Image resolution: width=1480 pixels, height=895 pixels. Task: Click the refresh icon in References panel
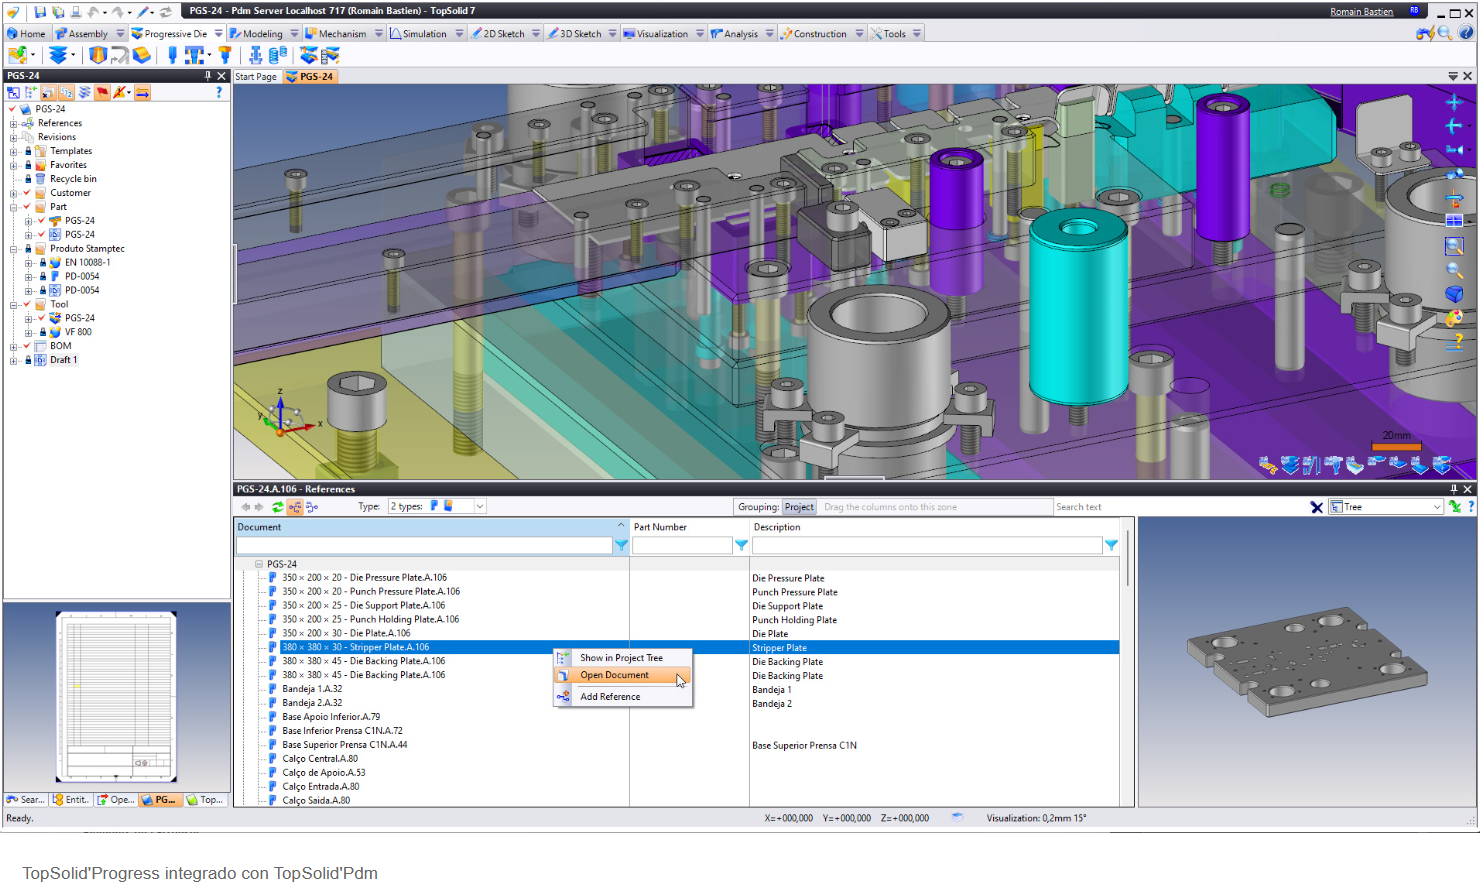(278, 507)
